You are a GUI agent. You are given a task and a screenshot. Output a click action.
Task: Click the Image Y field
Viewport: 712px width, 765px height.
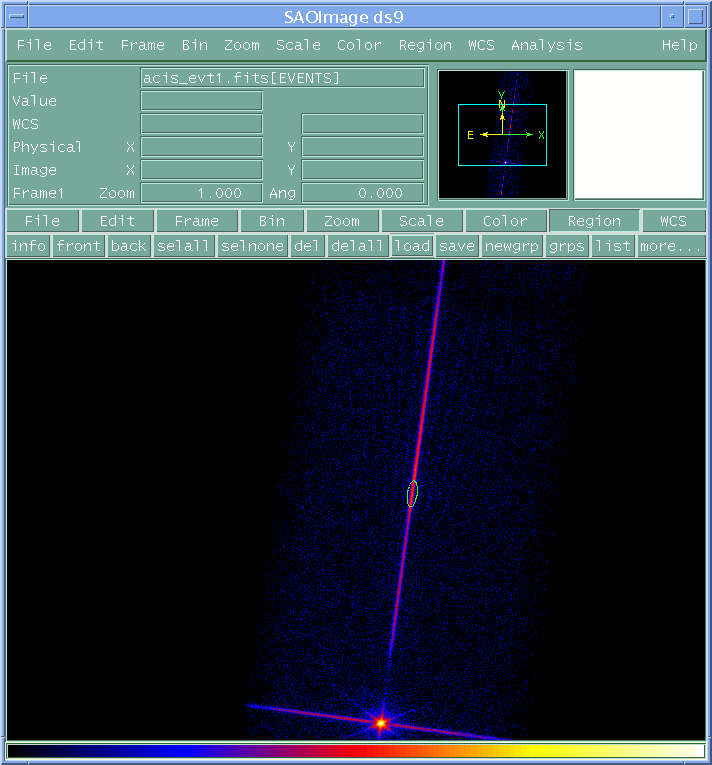point(363,170)
